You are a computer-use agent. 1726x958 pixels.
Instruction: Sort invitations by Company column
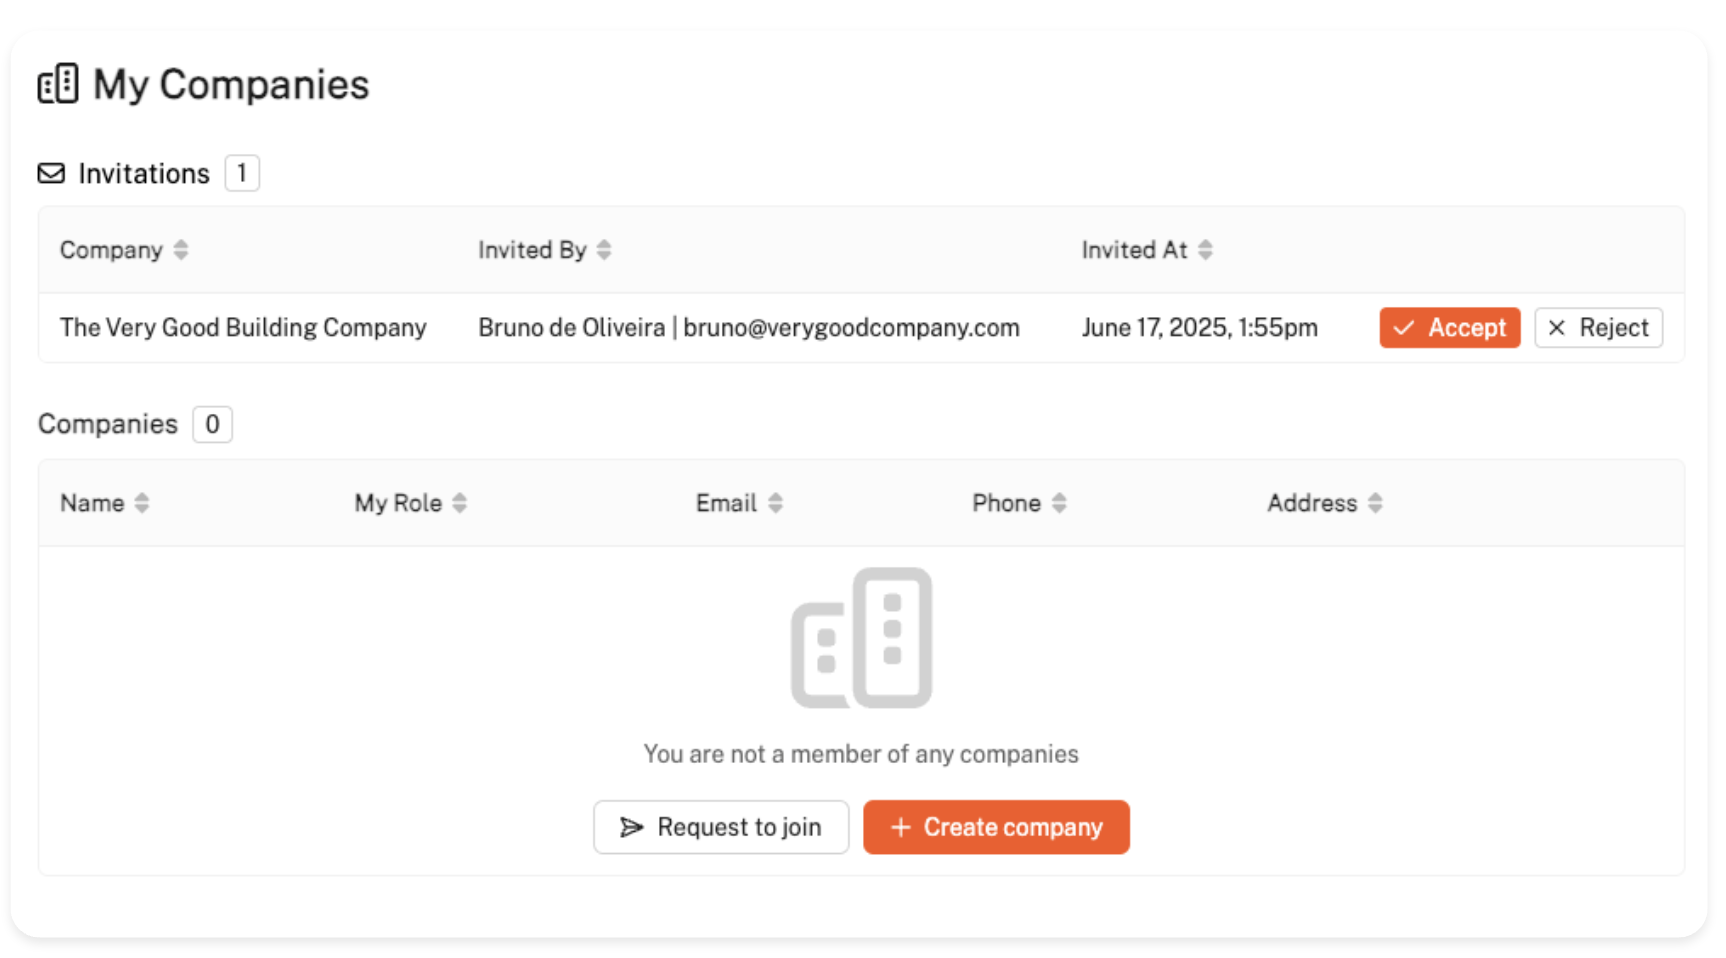coord(180,250)
